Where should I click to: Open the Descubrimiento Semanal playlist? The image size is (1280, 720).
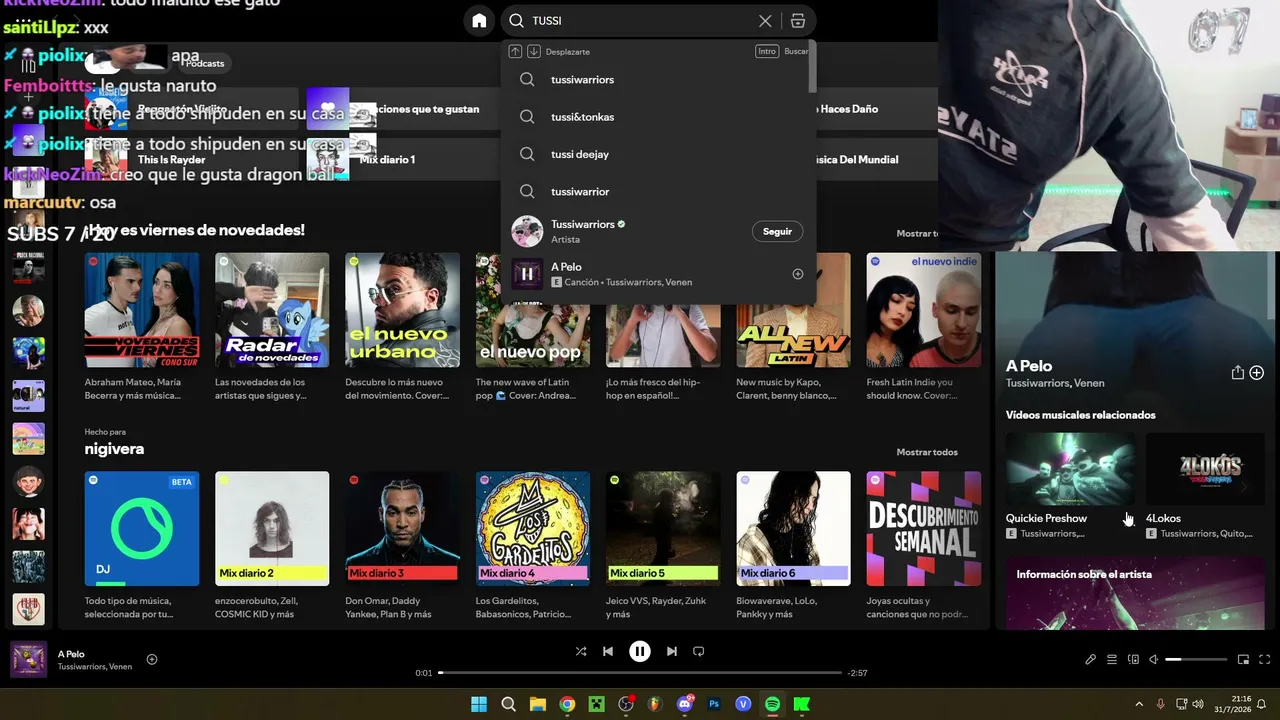(x=924, y=546)
